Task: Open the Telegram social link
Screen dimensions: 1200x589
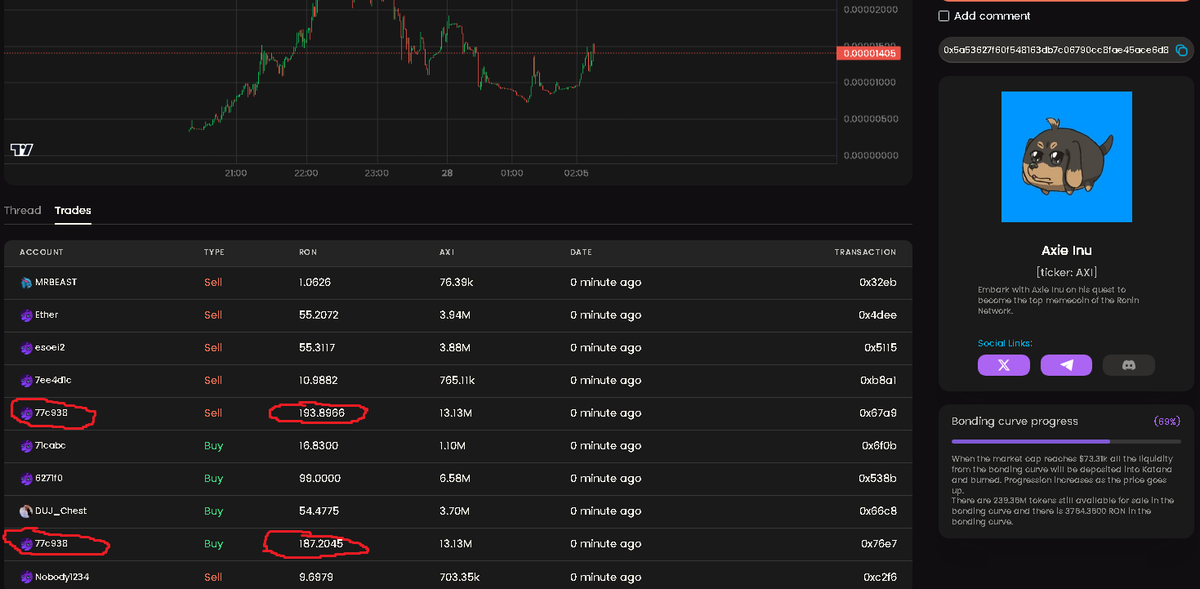Action: 1066,365
